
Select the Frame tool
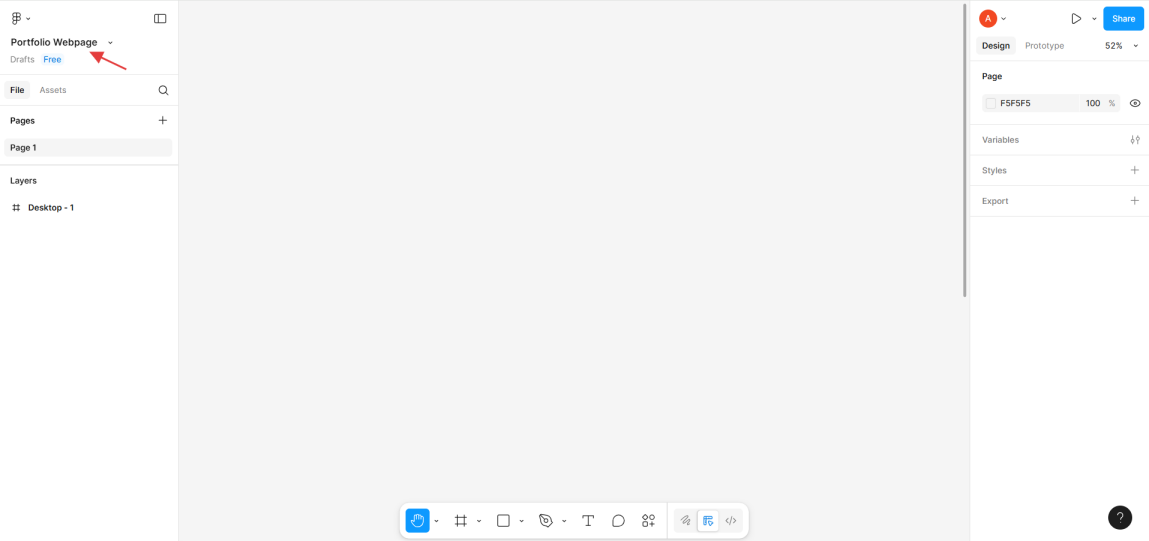click(x=461, y=521)
